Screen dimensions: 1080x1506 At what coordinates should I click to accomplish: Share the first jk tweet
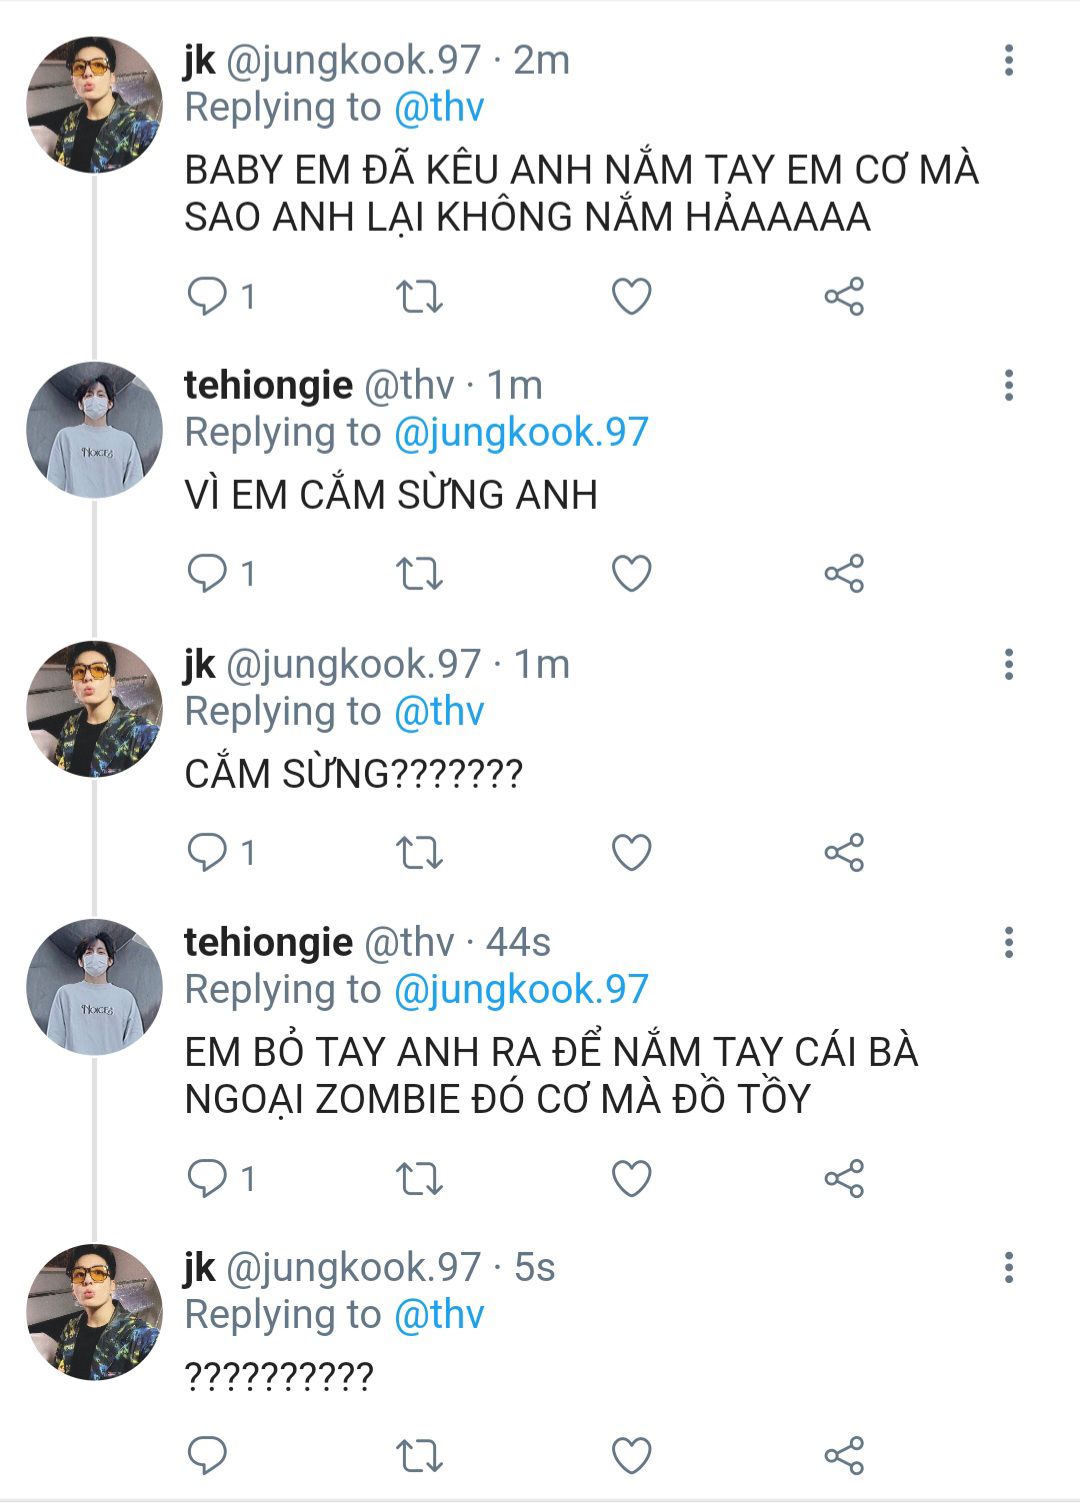click(x=844, y=297)
